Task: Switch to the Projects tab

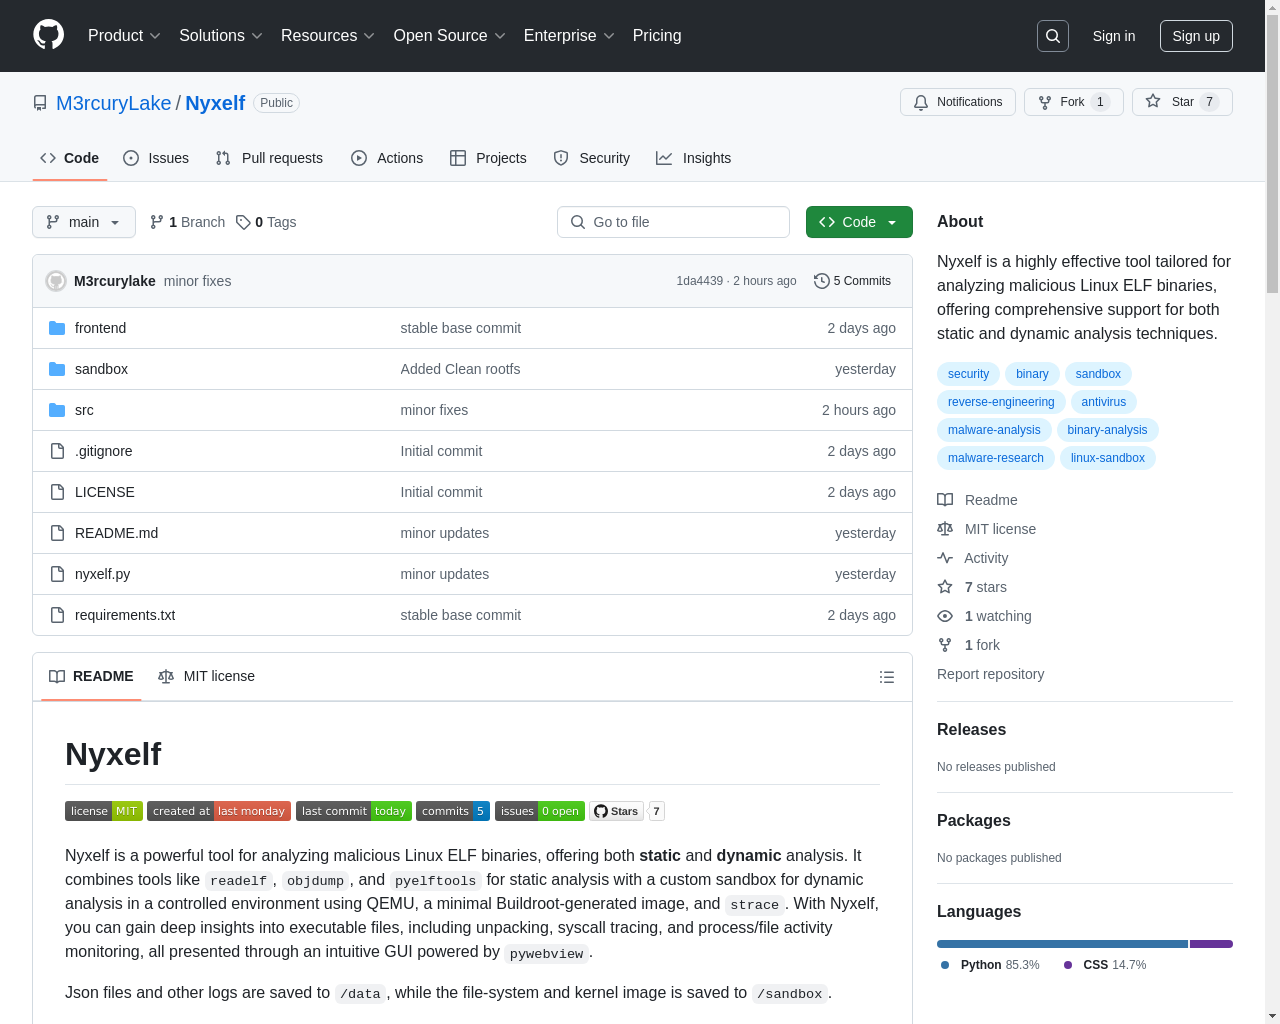Action: (488, 158)
